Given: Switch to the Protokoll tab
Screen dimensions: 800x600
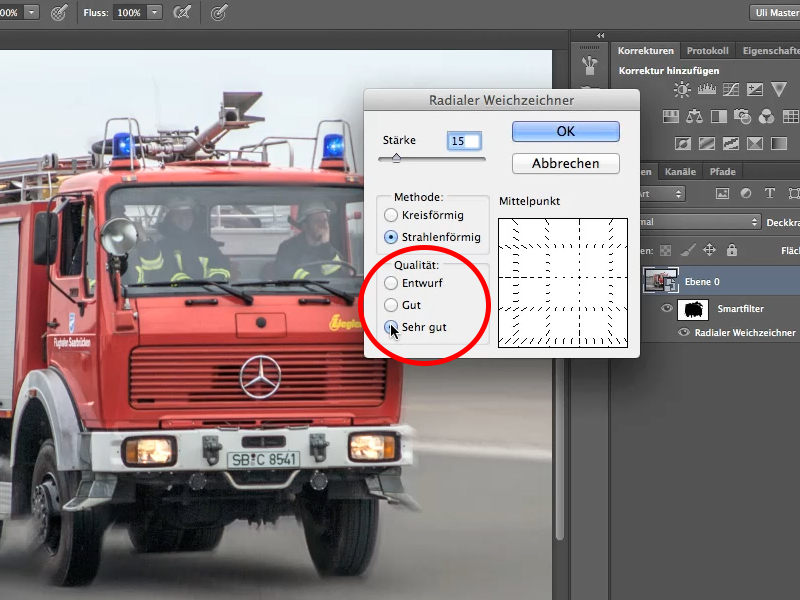Looking at the screenshot, I should point(707,51).
